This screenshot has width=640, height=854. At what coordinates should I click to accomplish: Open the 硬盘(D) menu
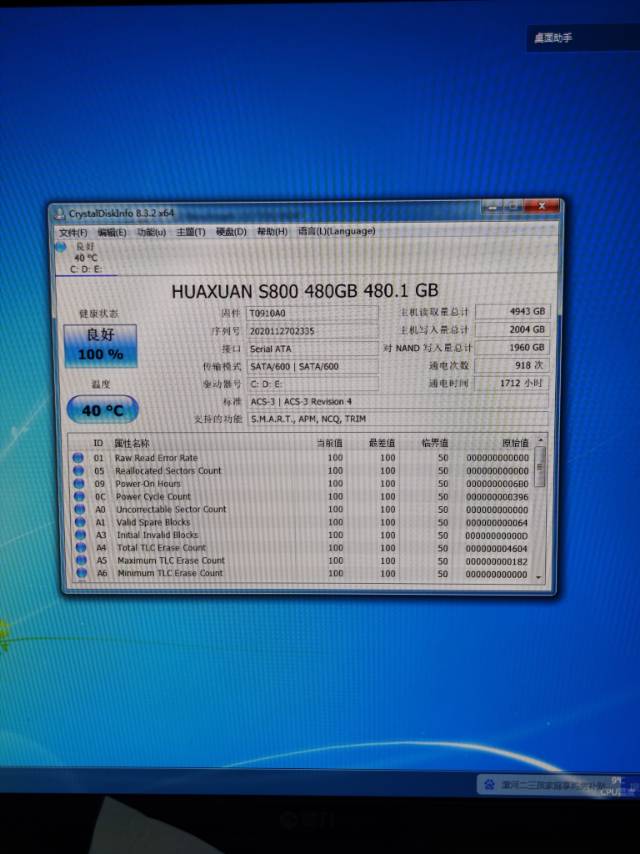(x=231, y=232)
